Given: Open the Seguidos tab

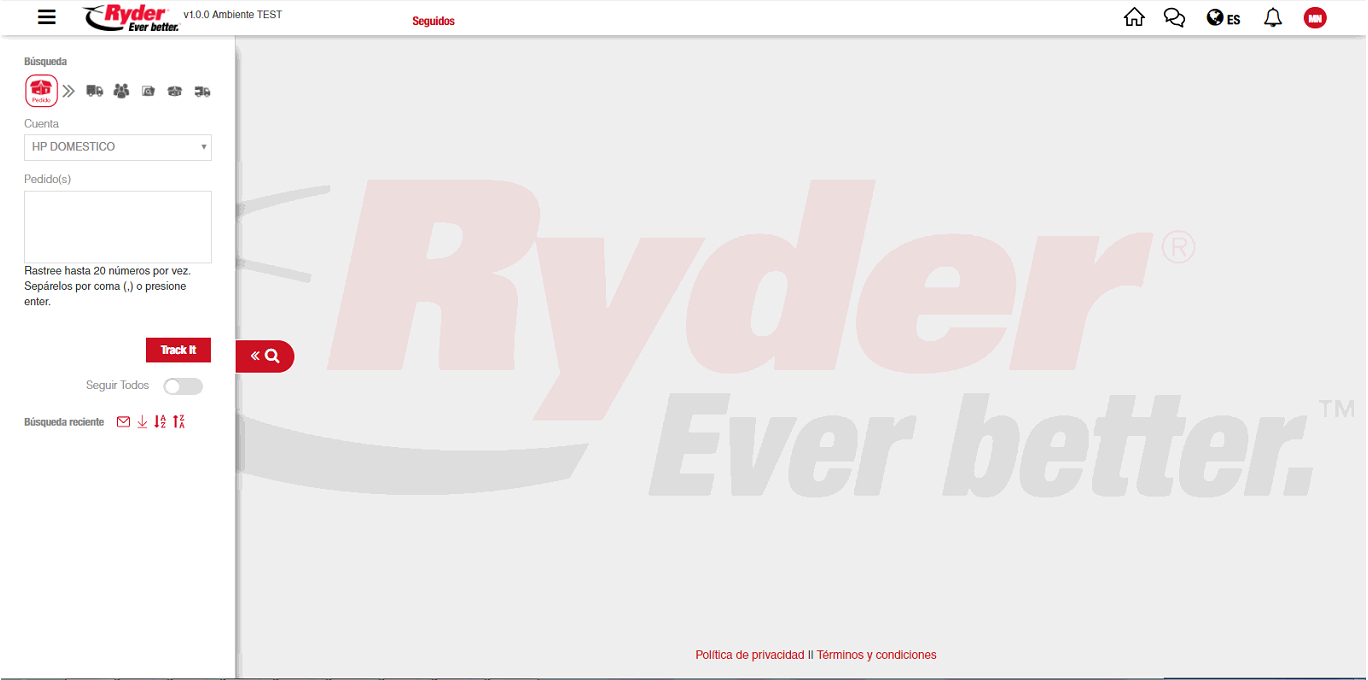Looking at the screenshot, I should tap(433, 21).
